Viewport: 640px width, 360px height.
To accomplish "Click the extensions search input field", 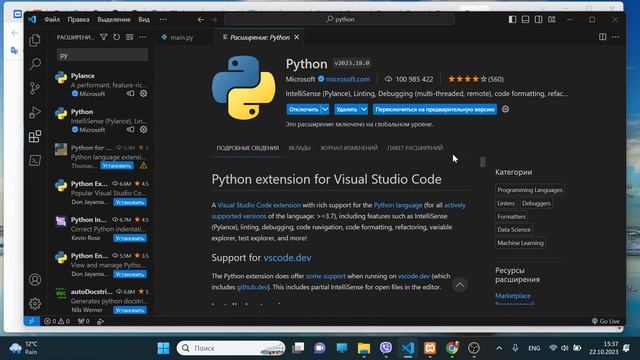I will 102,56.
